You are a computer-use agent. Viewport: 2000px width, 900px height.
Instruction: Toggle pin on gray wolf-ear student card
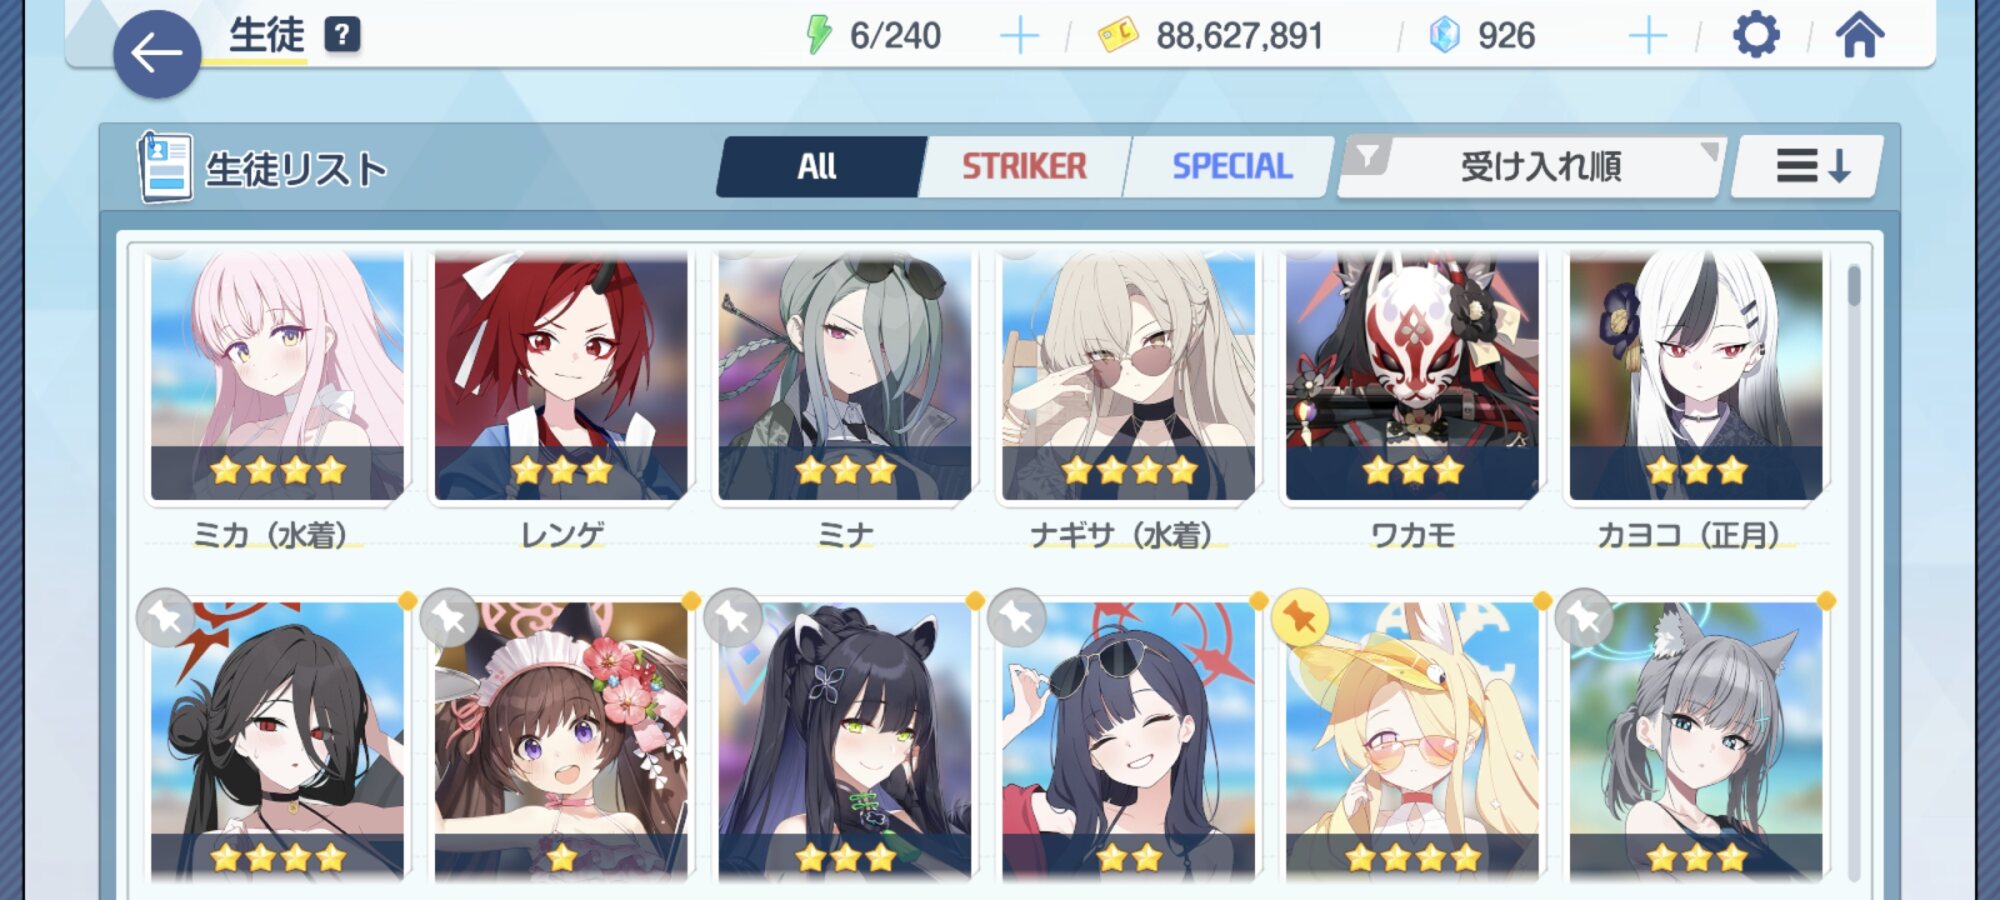1584,617
